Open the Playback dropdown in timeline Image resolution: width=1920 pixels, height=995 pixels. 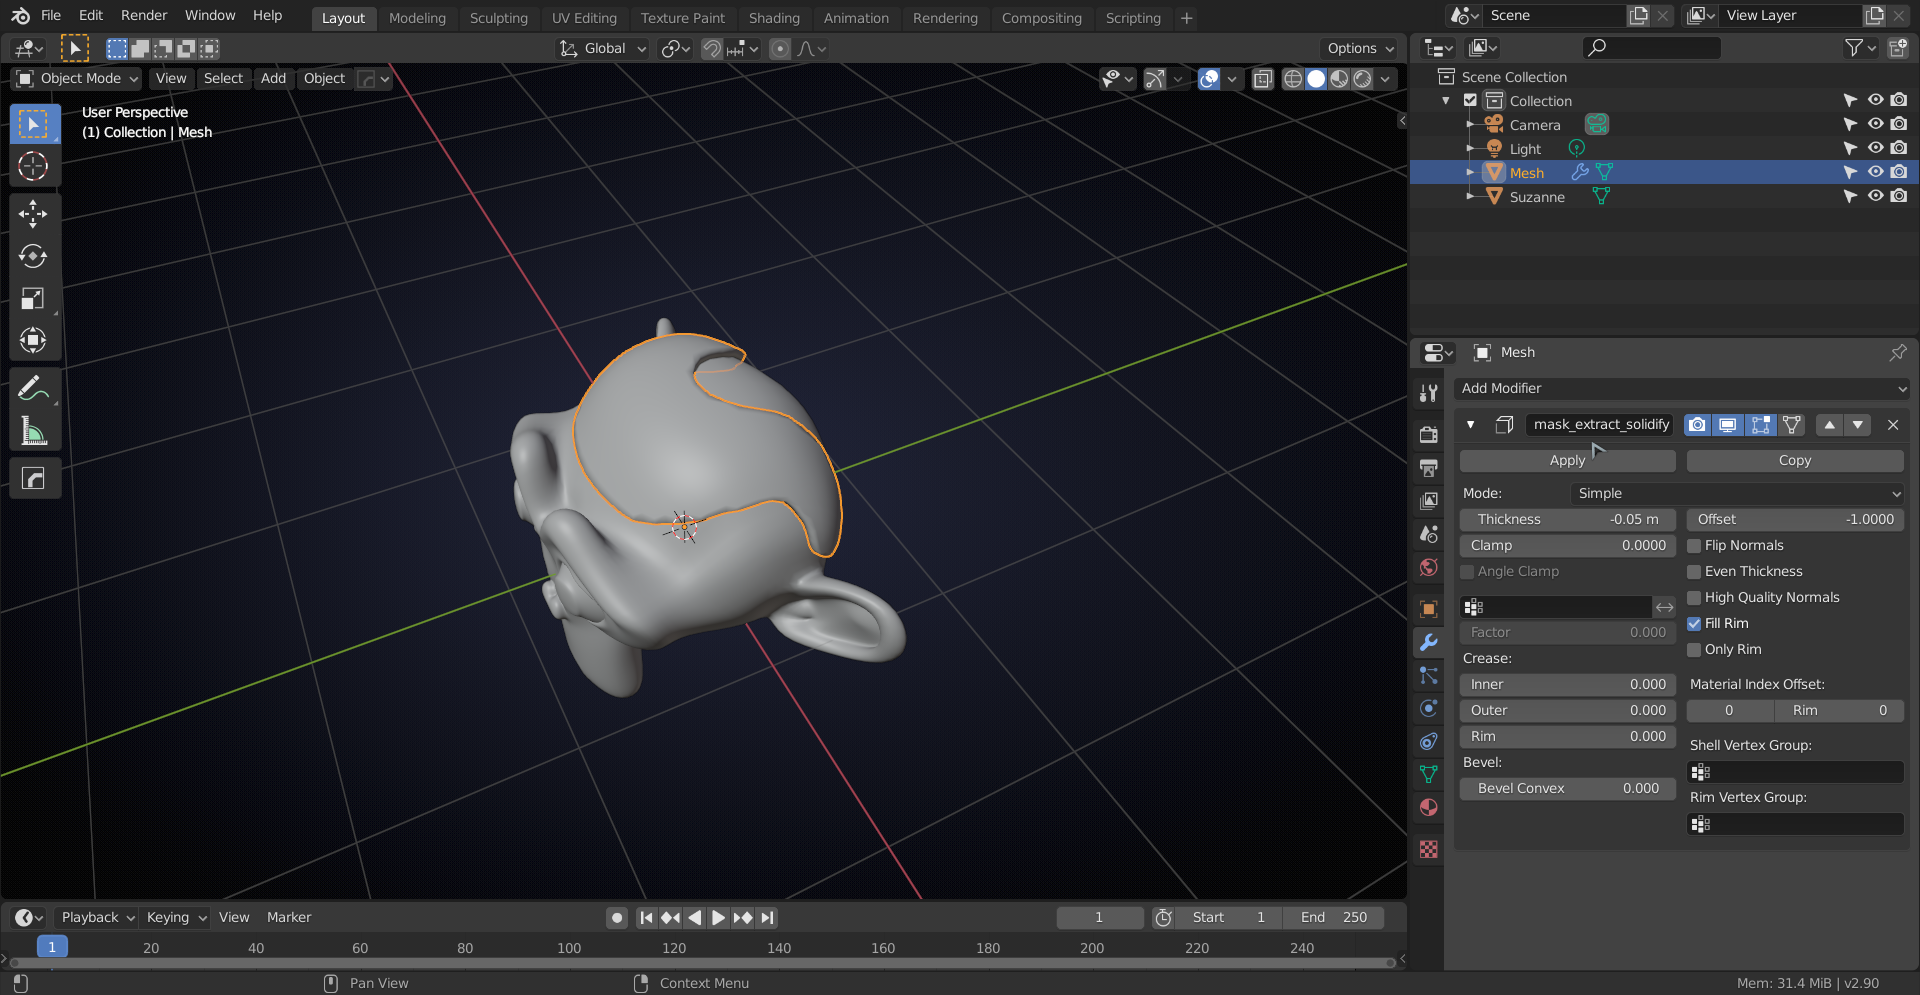tap(97, 918)
